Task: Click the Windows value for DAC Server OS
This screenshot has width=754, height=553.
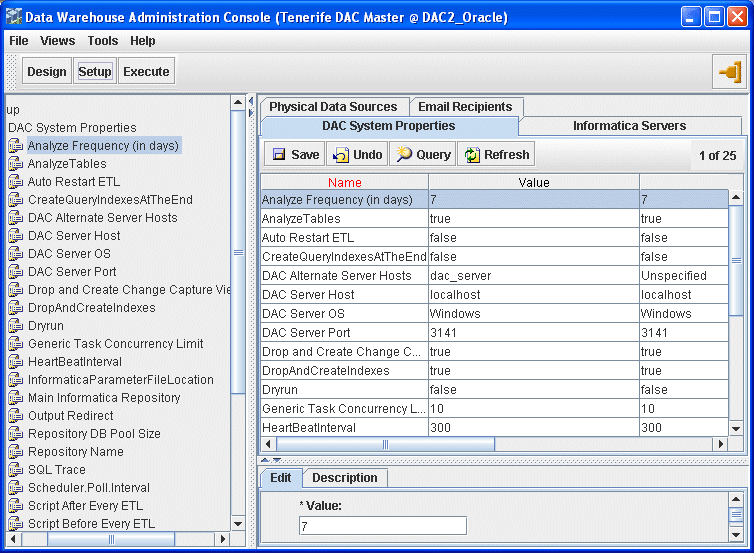Action: 534,314
